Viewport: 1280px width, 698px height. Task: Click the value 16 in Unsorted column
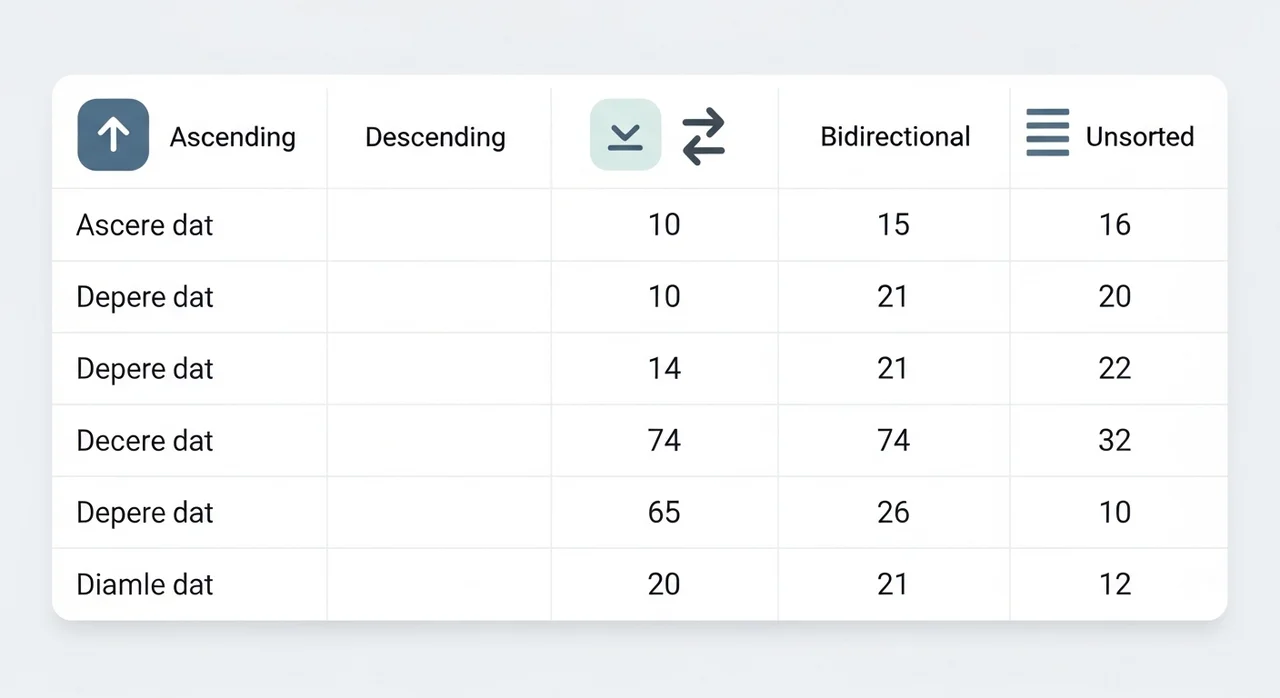pos(1114,225)
